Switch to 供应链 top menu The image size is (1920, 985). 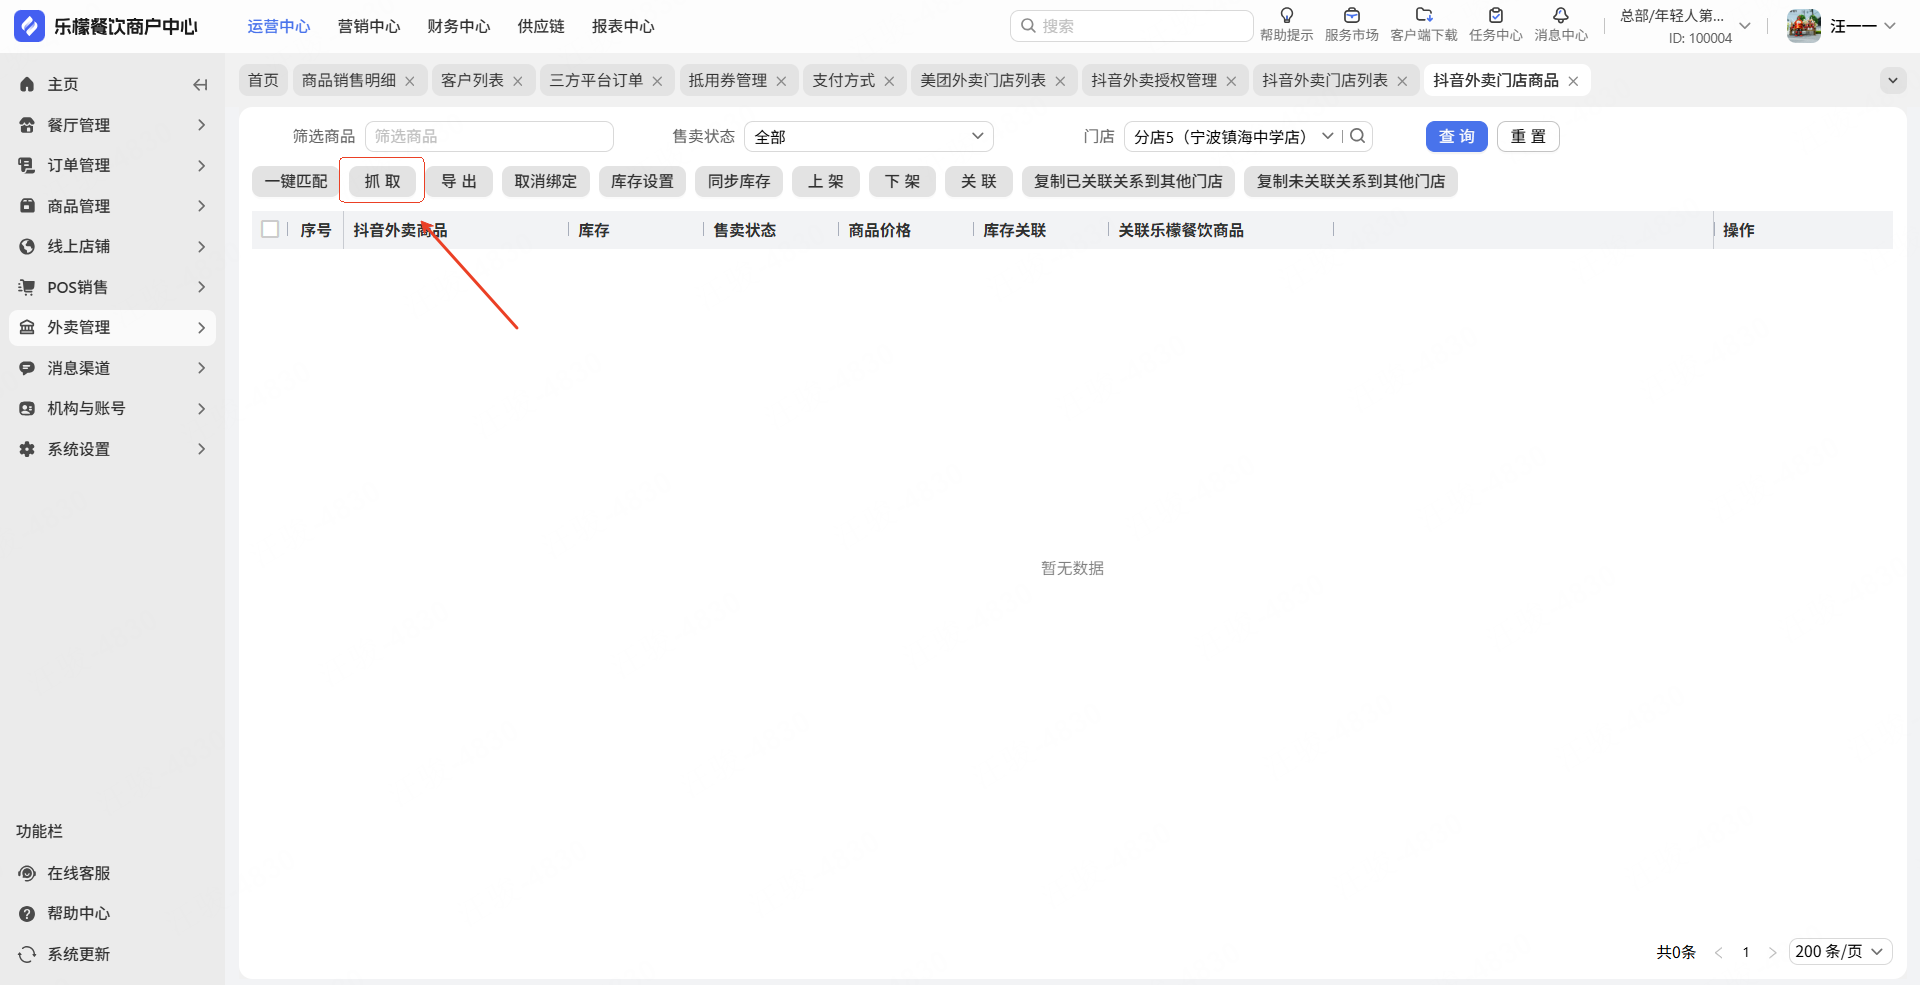pos(541,26)
